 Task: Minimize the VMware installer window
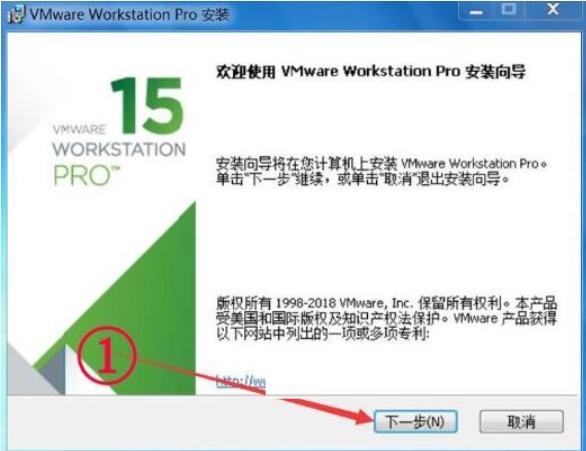coord(476,10)
